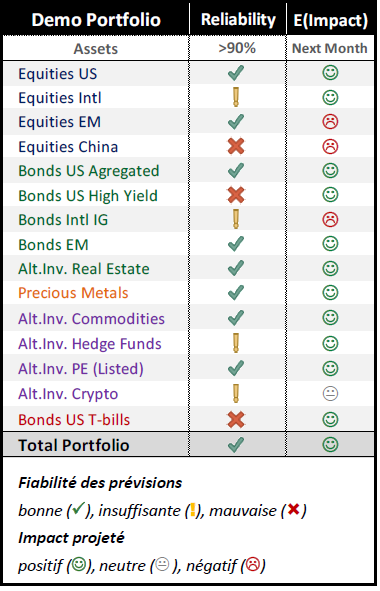The image size is (380, 591).
Task: Select the Alt.Inv. Commodities row label
Action: 92,319
